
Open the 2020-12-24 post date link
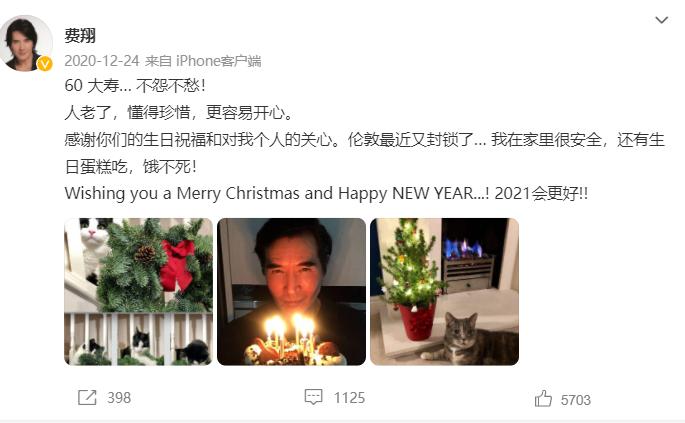(102, 61)
